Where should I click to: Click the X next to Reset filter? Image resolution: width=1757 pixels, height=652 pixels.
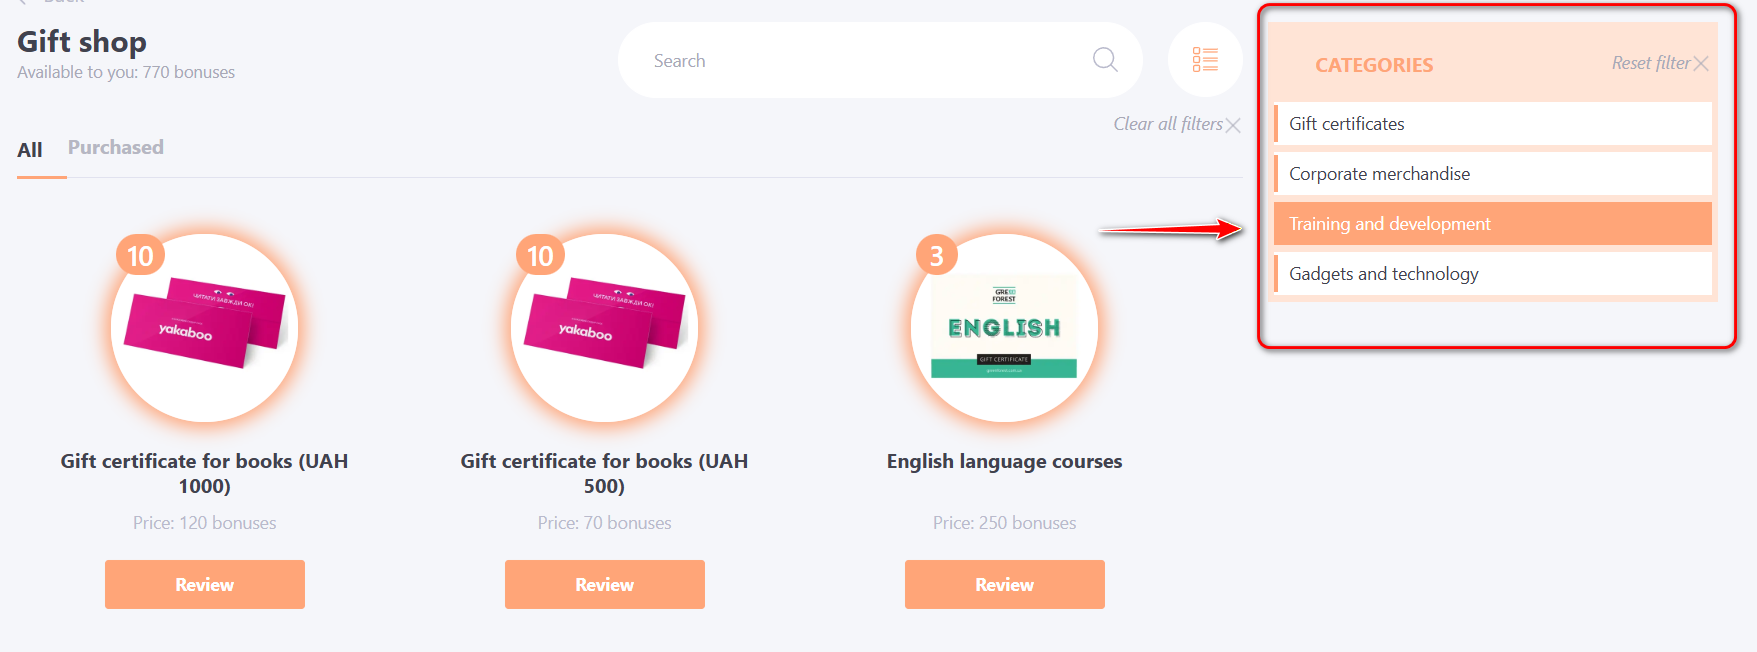1701,64
